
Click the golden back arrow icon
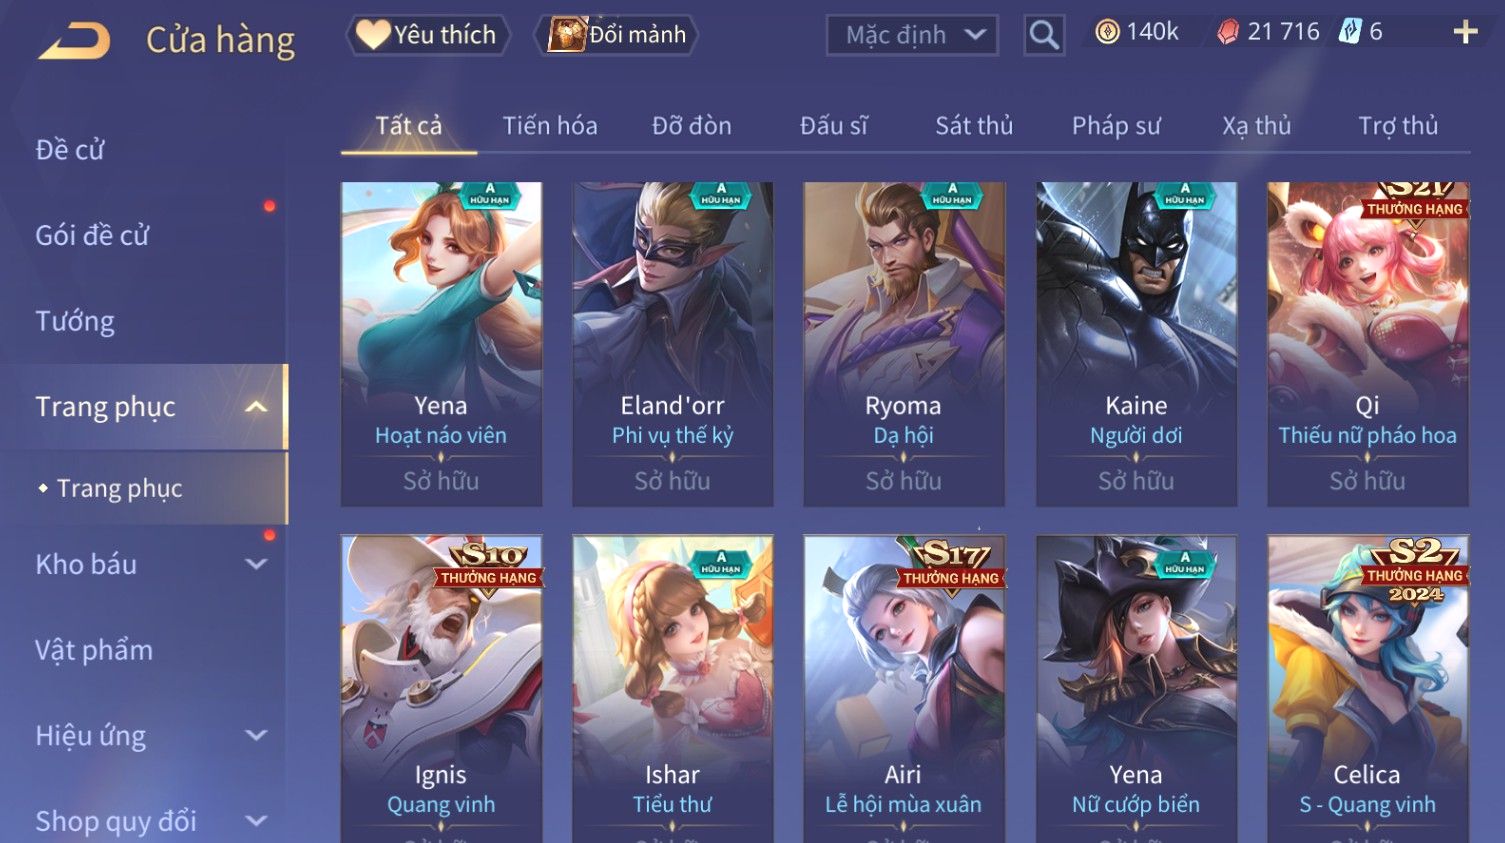pyautogui.click(x=75, y=40)
